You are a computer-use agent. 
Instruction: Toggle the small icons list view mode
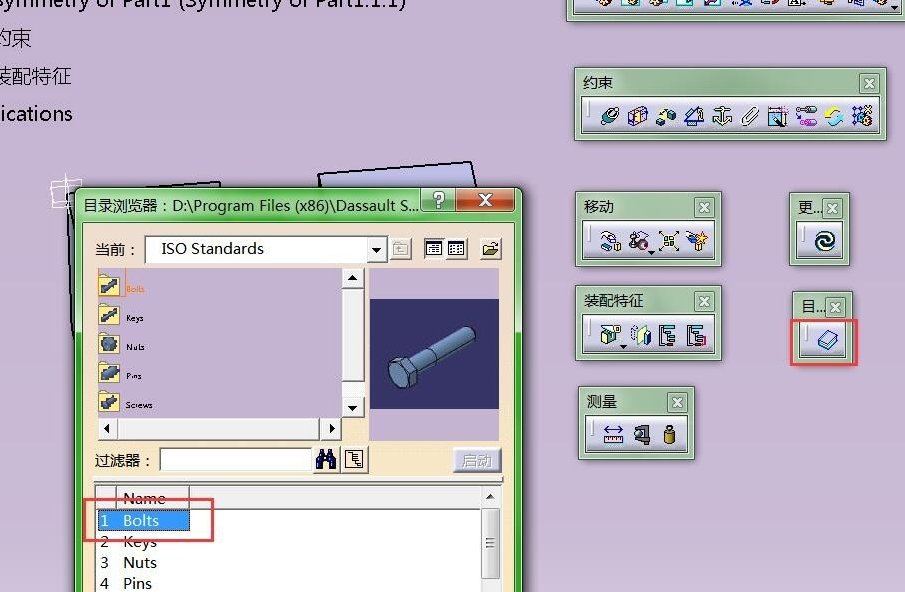click(x=456, y=249)
